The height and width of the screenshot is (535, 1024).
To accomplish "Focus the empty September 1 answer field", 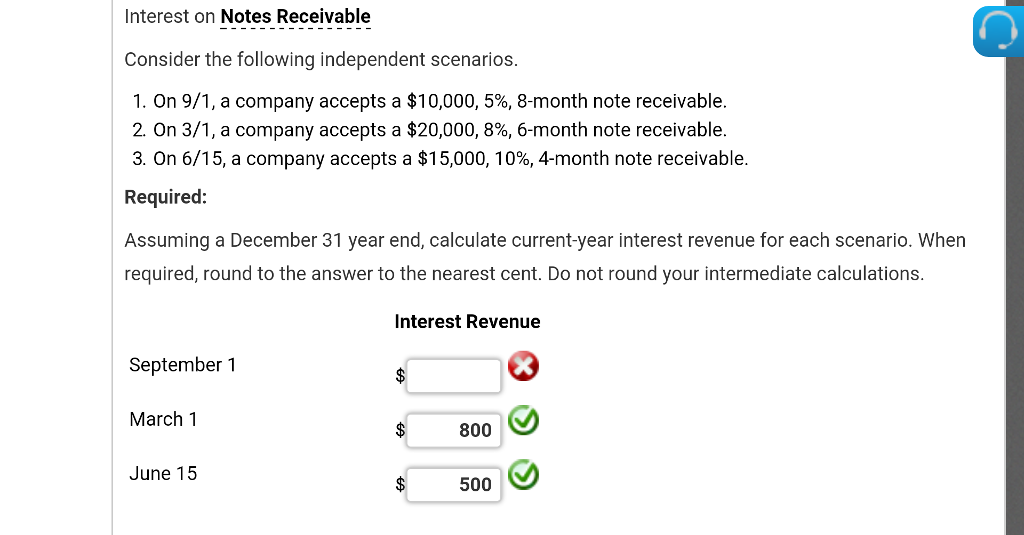I will (454, 376).
